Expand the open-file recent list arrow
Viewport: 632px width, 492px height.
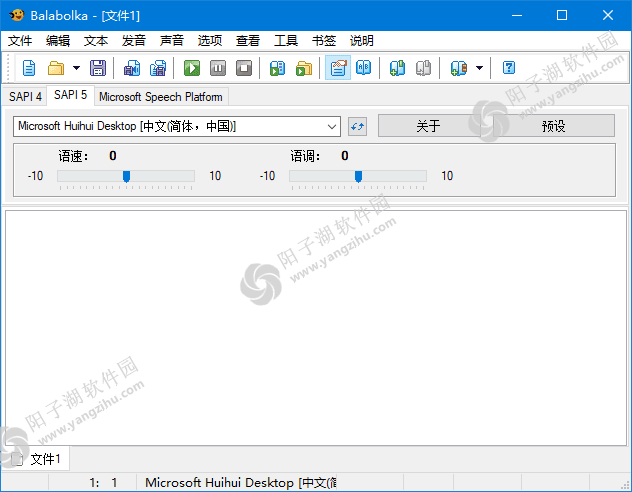pyautogui.click(x=76, y=68)
